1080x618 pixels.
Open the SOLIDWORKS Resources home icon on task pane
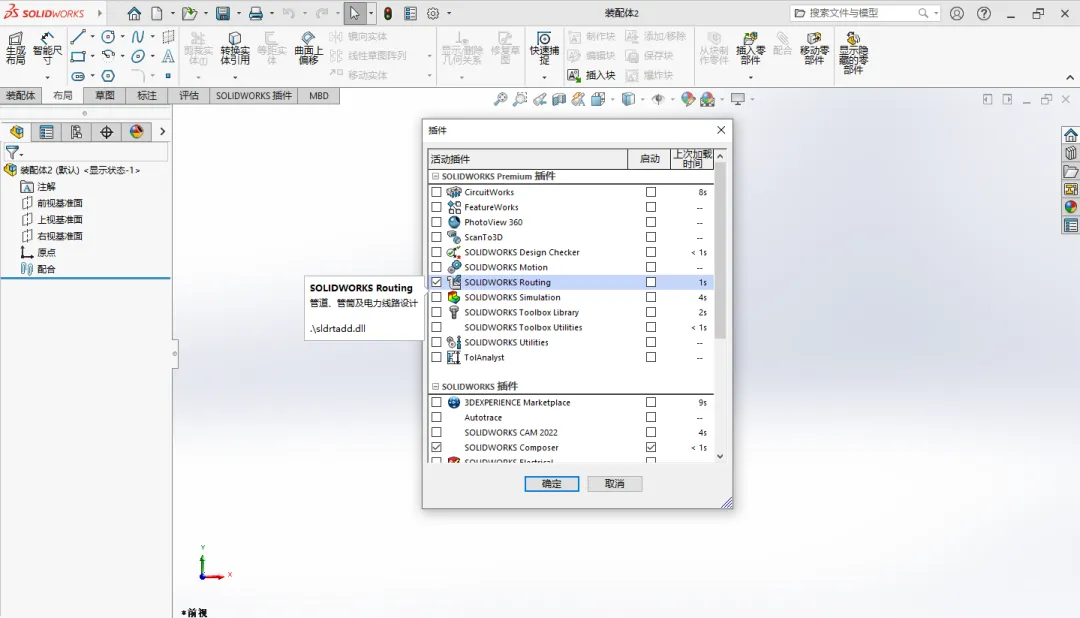pyautogui.click(x=1070, y=135)
